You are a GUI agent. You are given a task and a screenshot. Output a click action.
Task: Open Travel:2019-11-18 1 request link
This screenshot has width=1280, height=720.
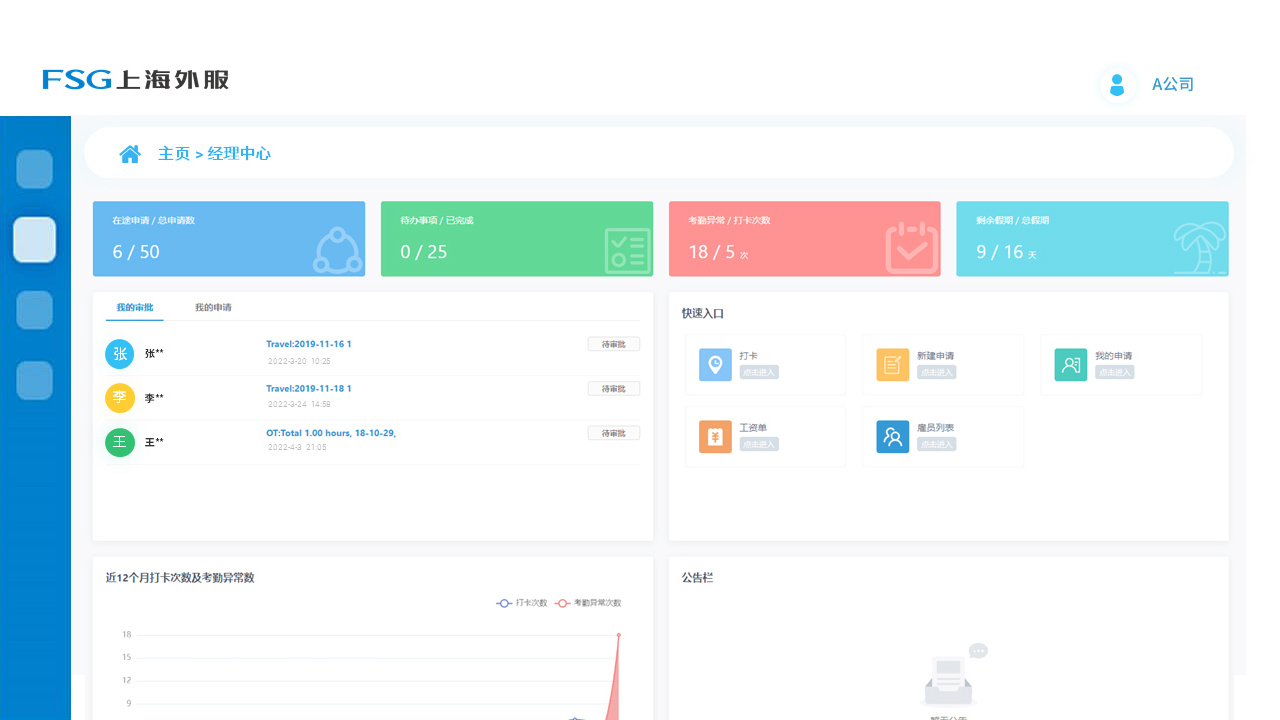[x=308, y=388]
